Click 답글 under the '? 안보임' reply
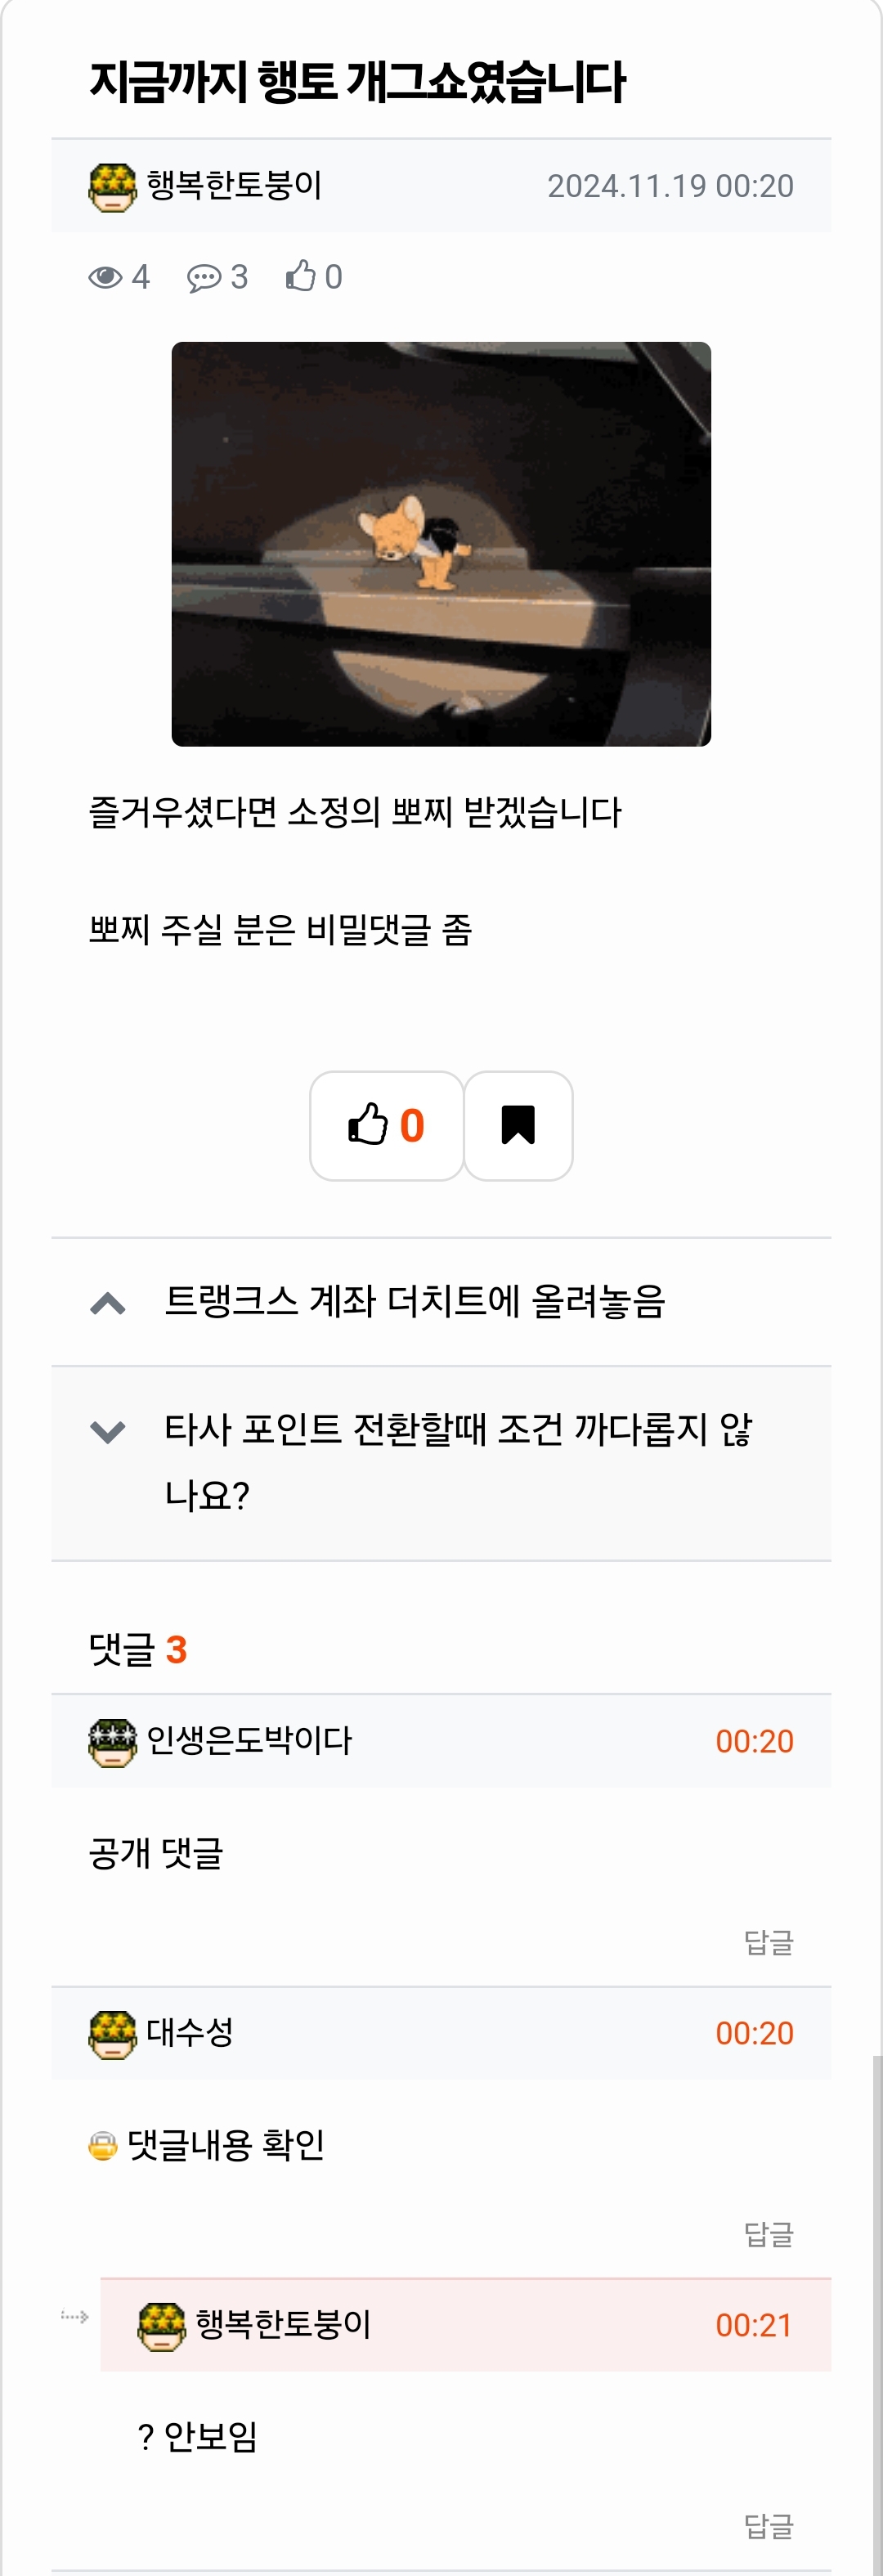 [768, 2526]
